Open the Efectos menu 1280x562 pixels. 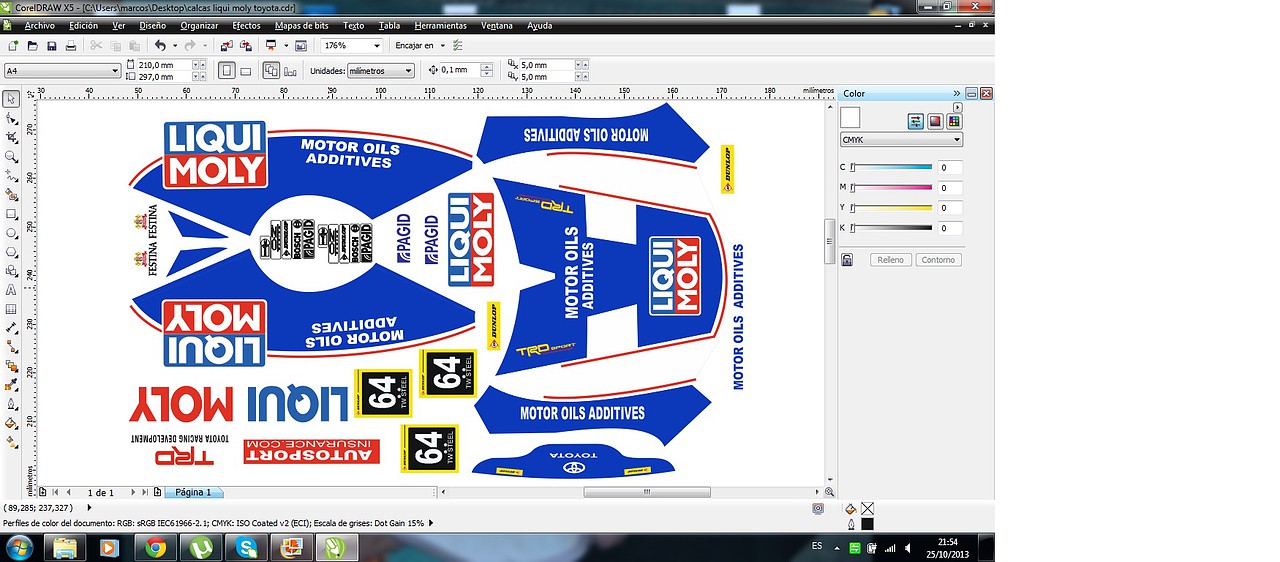246,25
